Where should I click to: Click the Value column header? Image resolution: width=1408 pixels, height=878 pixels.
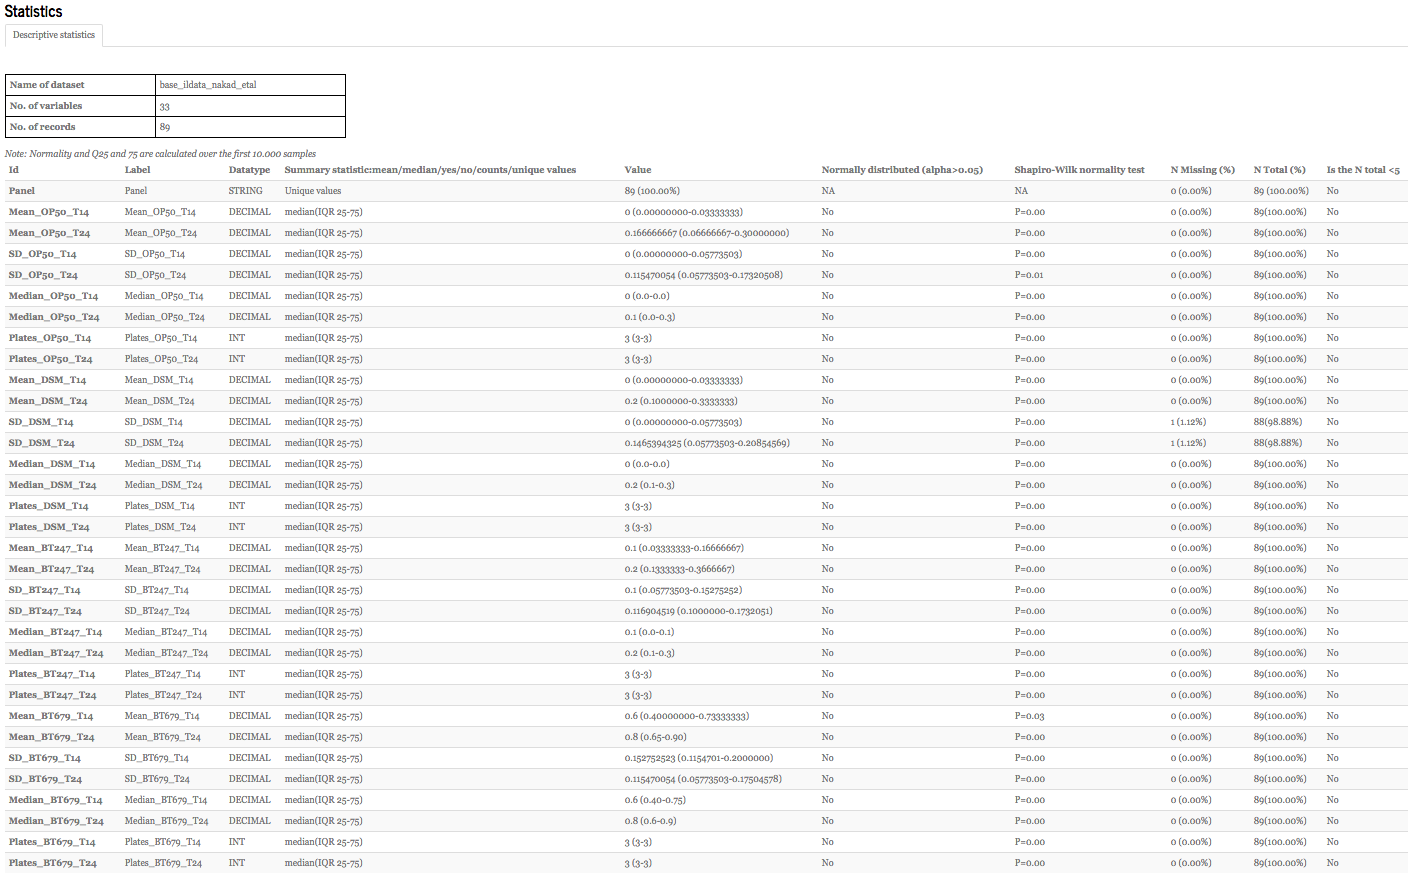click(x=637, y=170)
